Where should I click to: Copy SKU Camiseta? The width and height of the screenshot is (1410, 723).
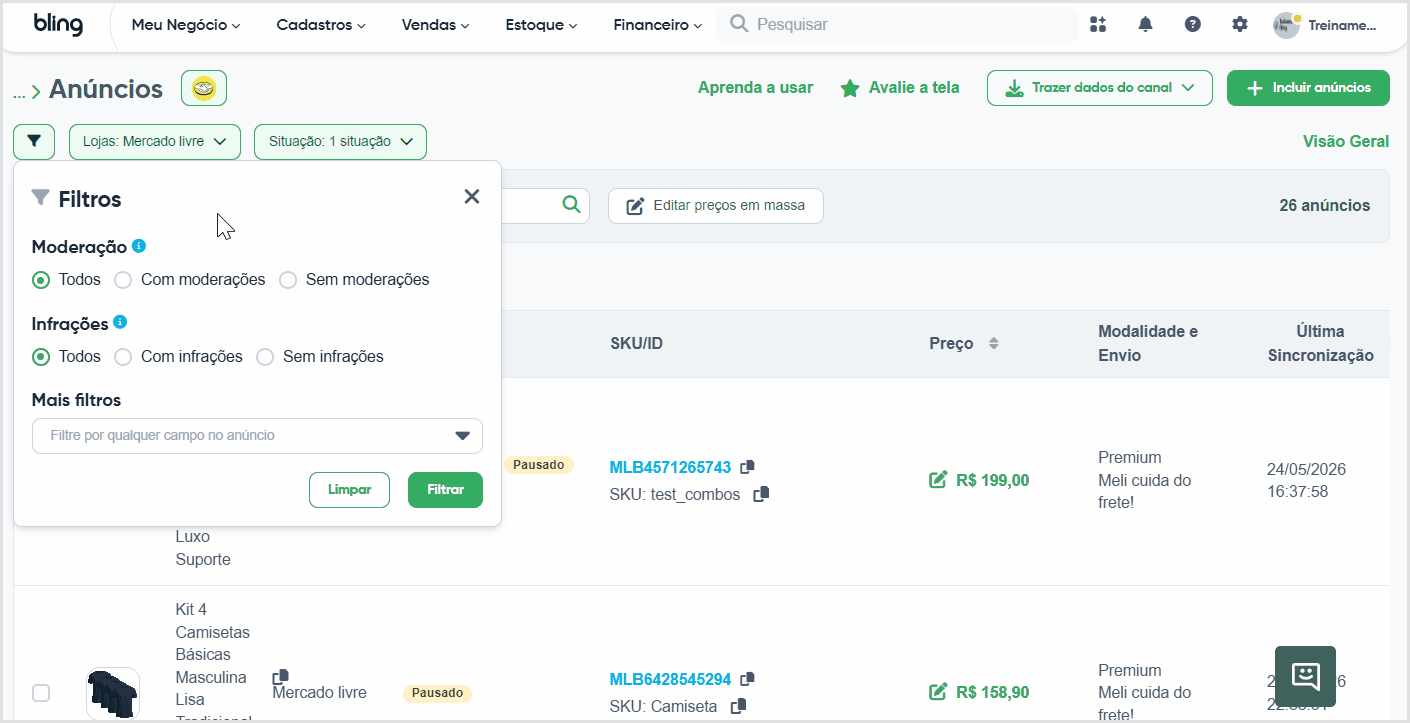click(738, 706)
